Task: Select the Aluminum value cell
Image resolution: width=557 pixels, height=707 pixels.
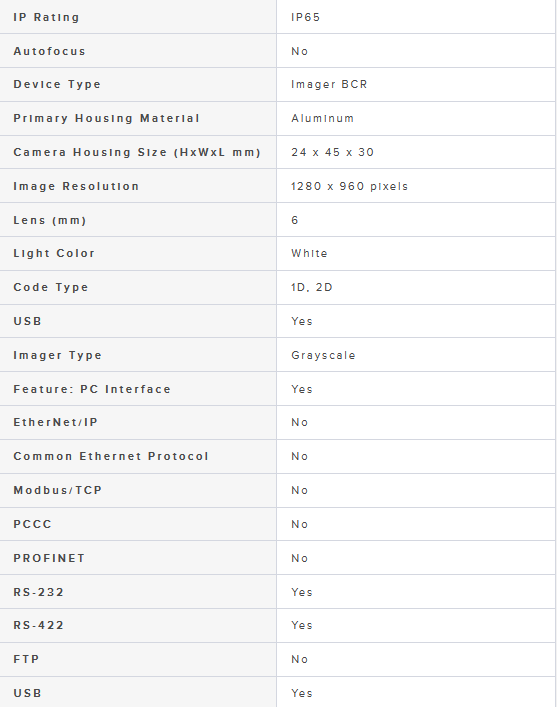Action: [x=416, y=118]
